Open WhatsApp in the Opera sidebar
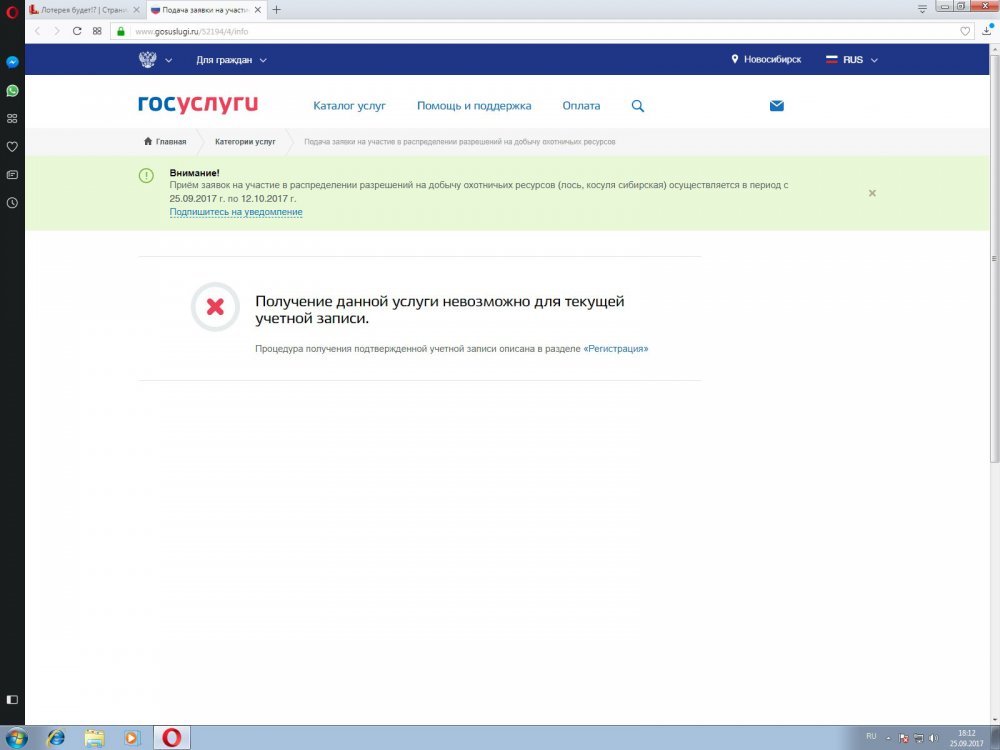 point(12,90)
